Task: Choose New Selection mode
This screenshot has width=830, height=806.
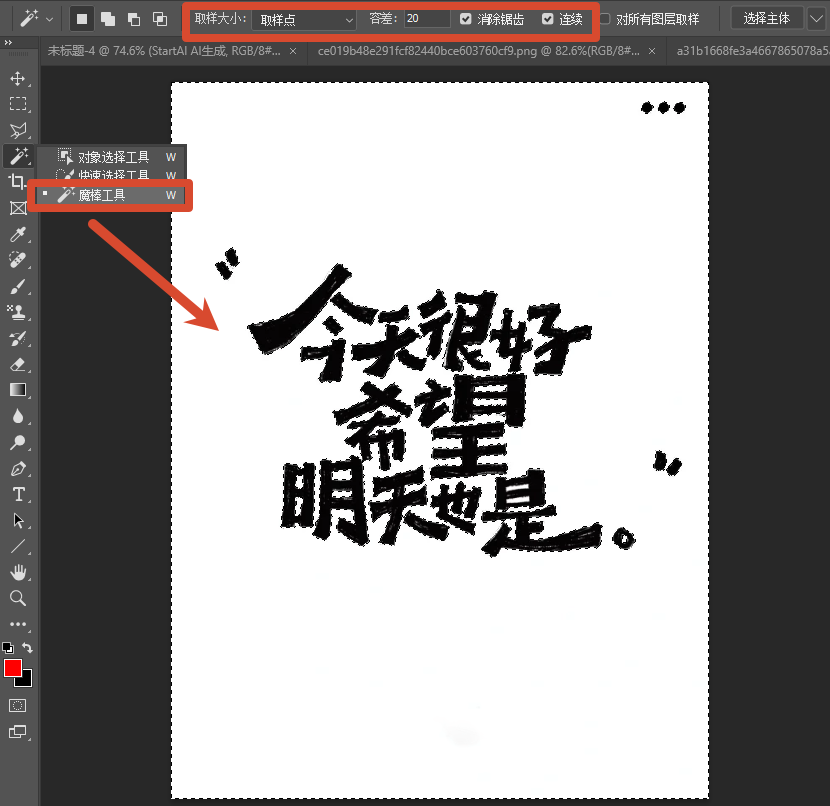Action: [x=82, y=20]
